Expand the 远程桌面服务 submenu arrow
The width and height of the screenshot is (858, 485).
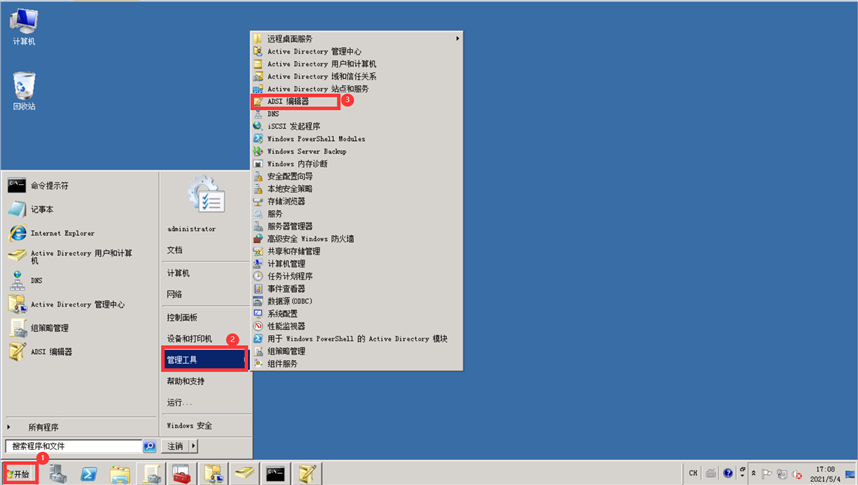[457, 39]
